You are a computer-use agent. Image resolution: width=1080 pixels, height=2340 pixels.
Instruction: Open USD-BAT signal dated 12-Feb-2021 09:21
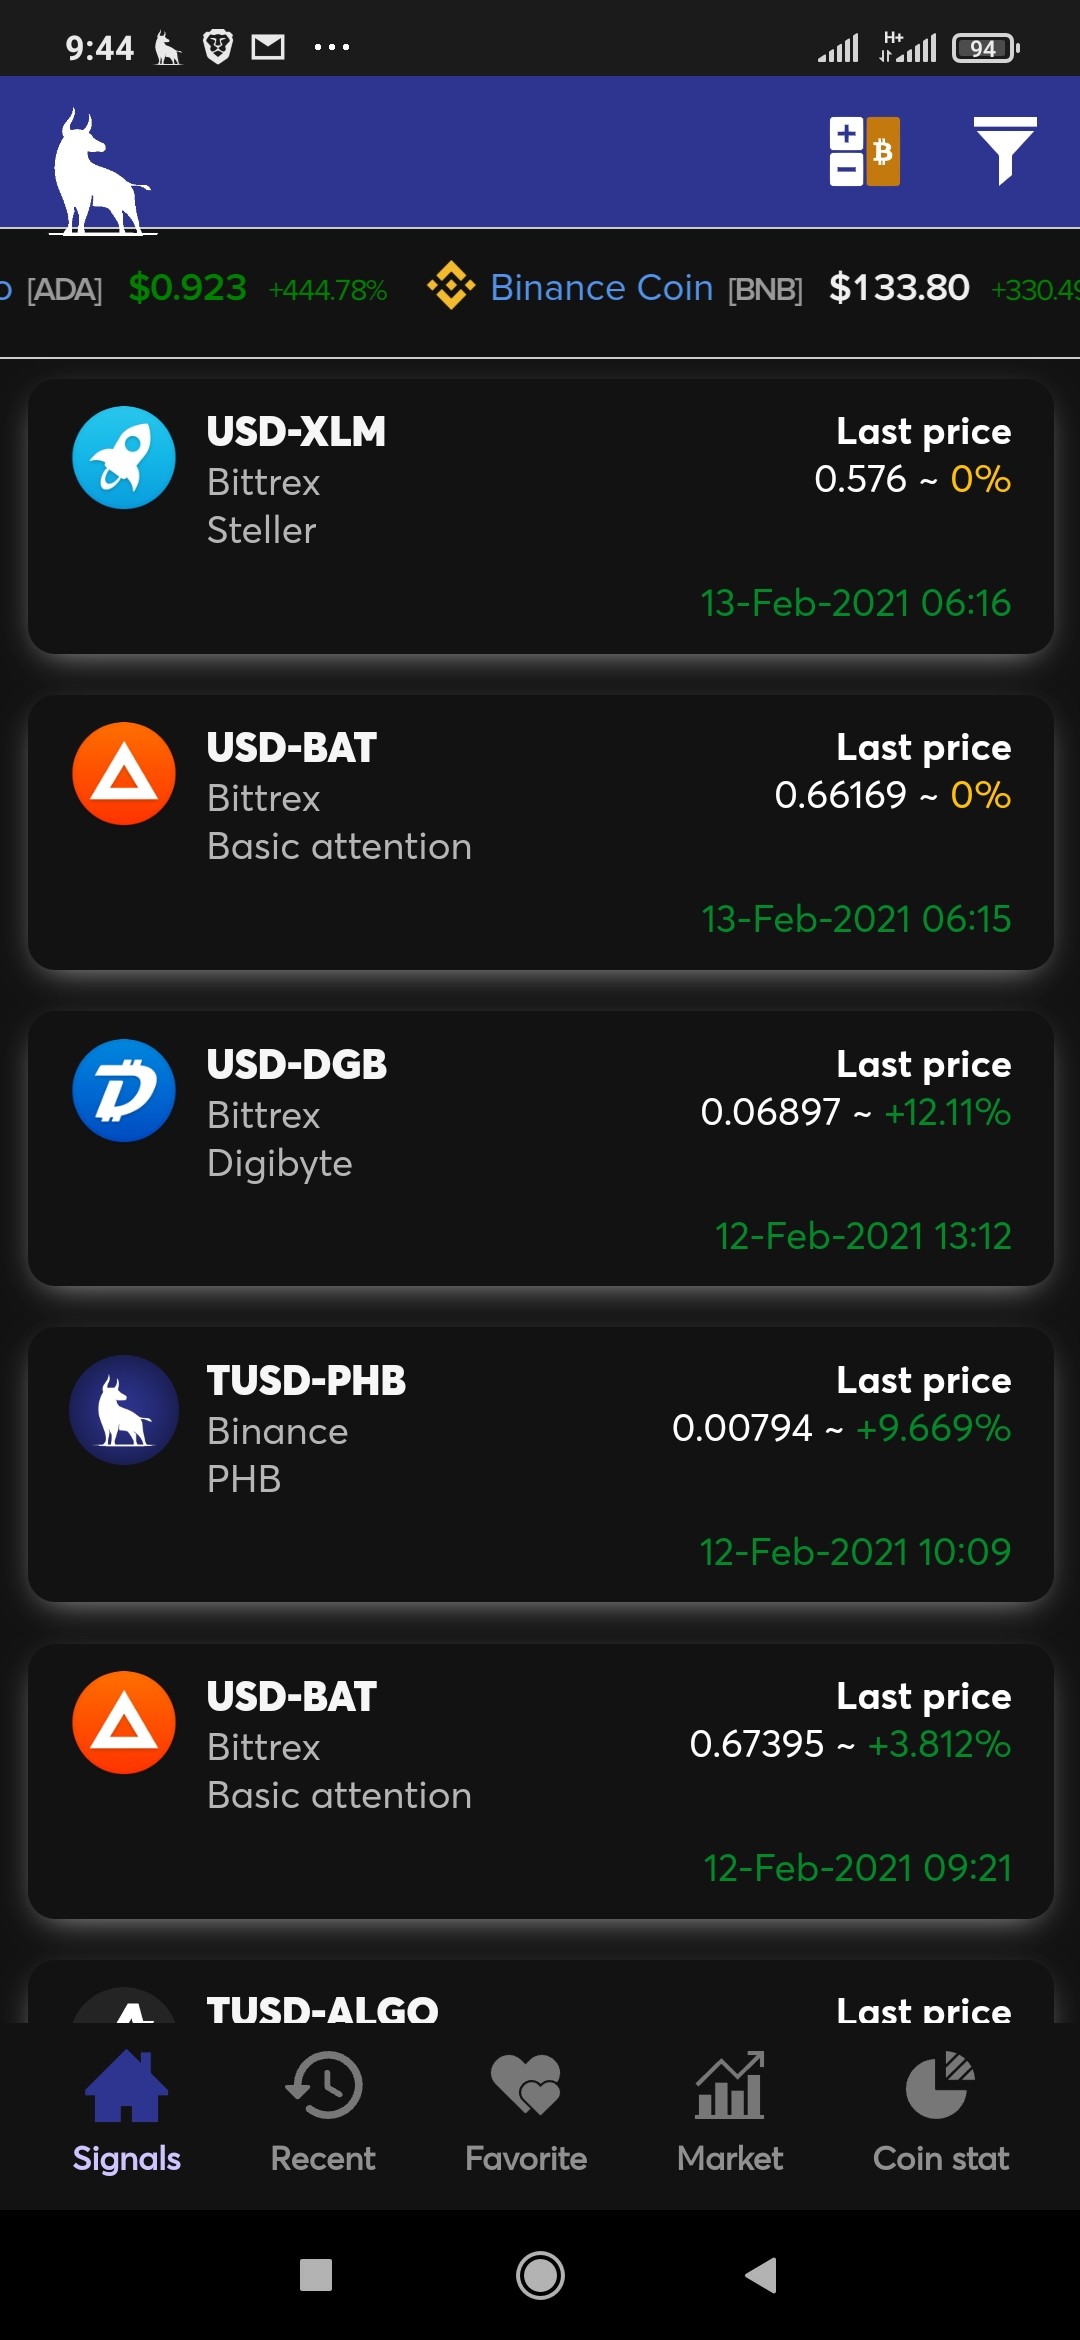tap(540, 1780)
